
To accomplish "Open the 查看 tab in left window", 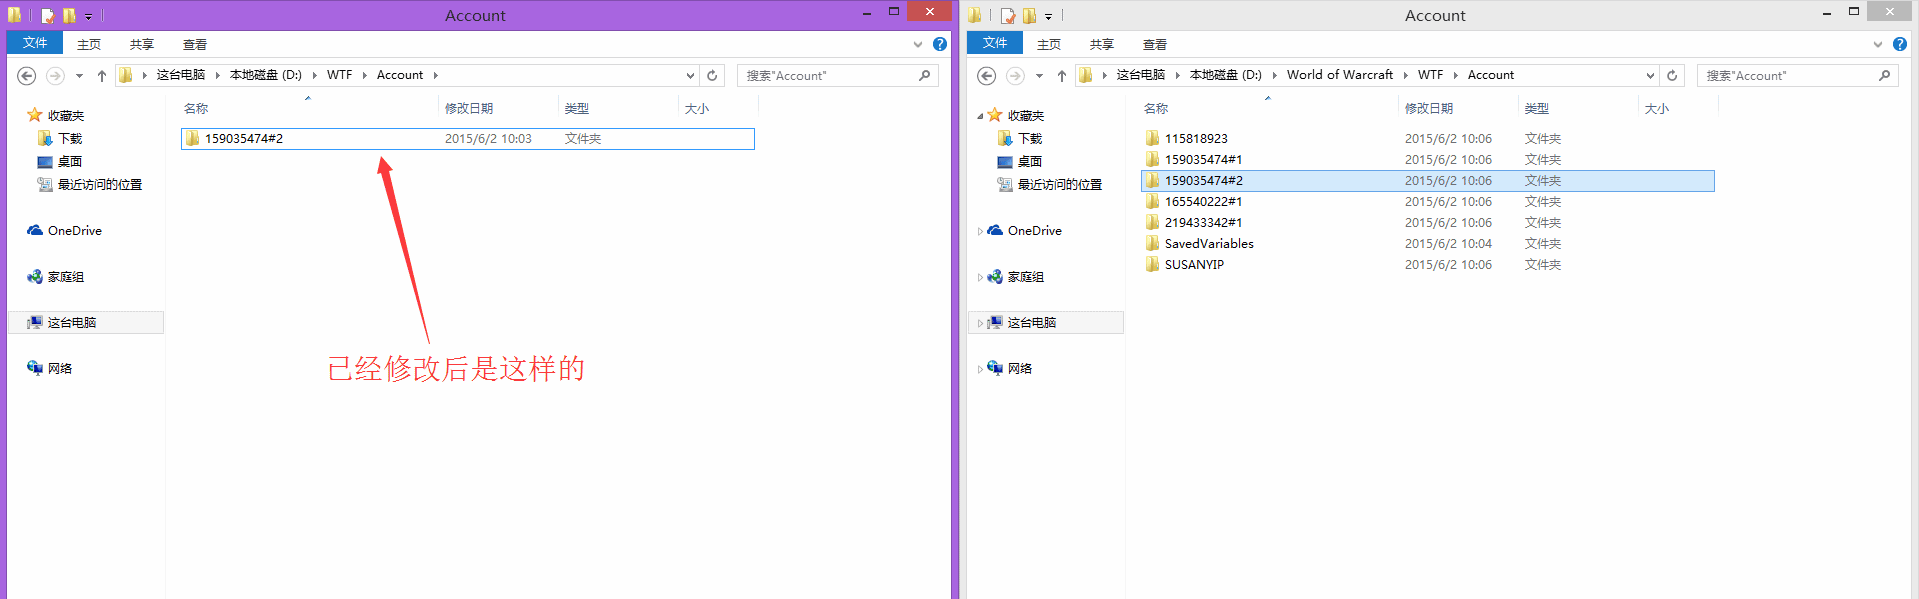I will [195, 45].
